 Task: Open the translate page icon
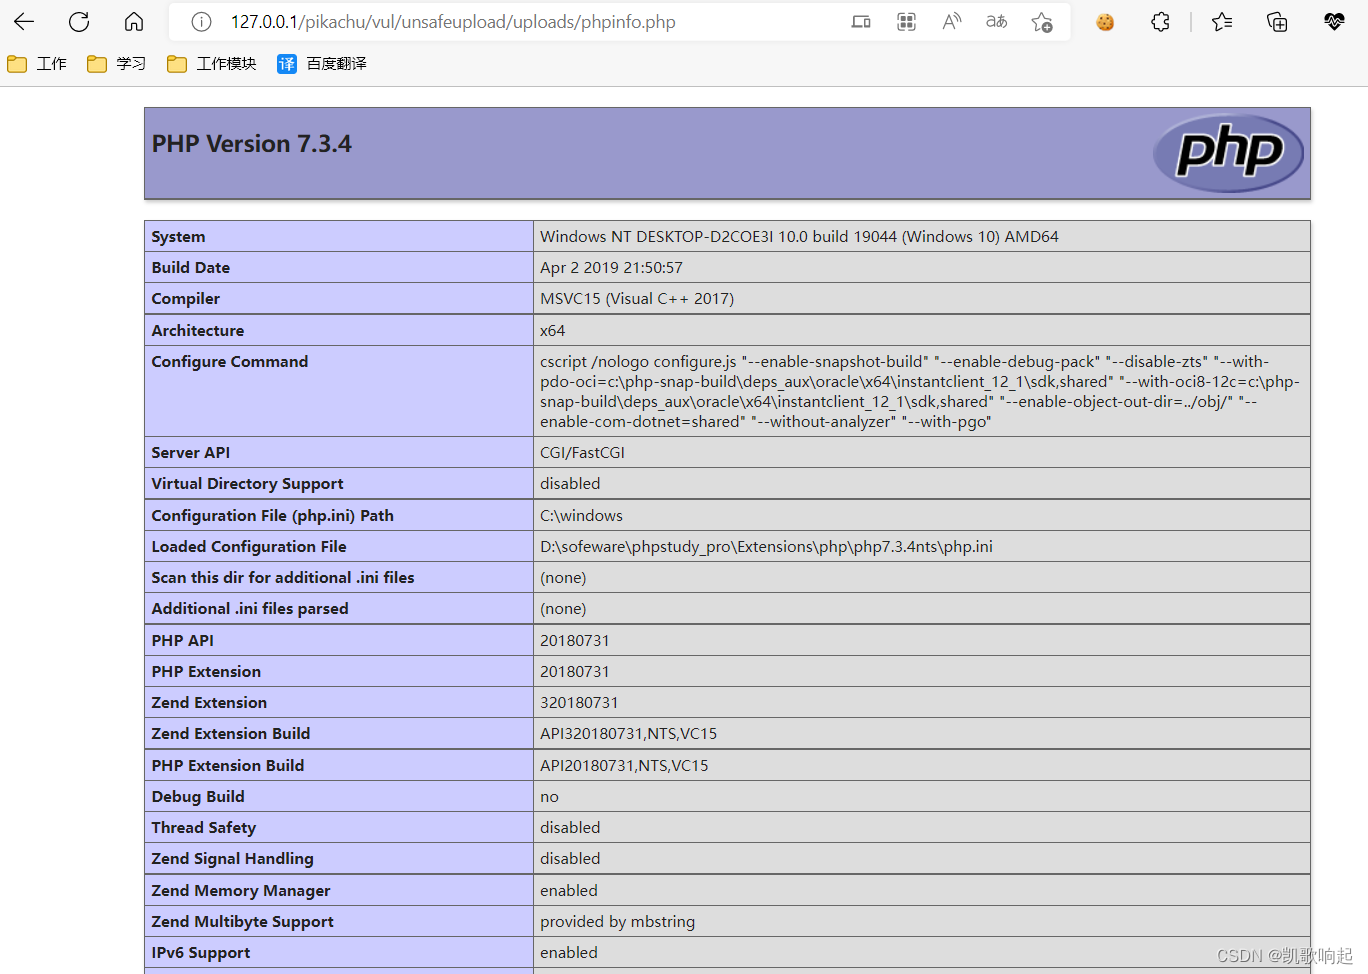tap(997, 22)
